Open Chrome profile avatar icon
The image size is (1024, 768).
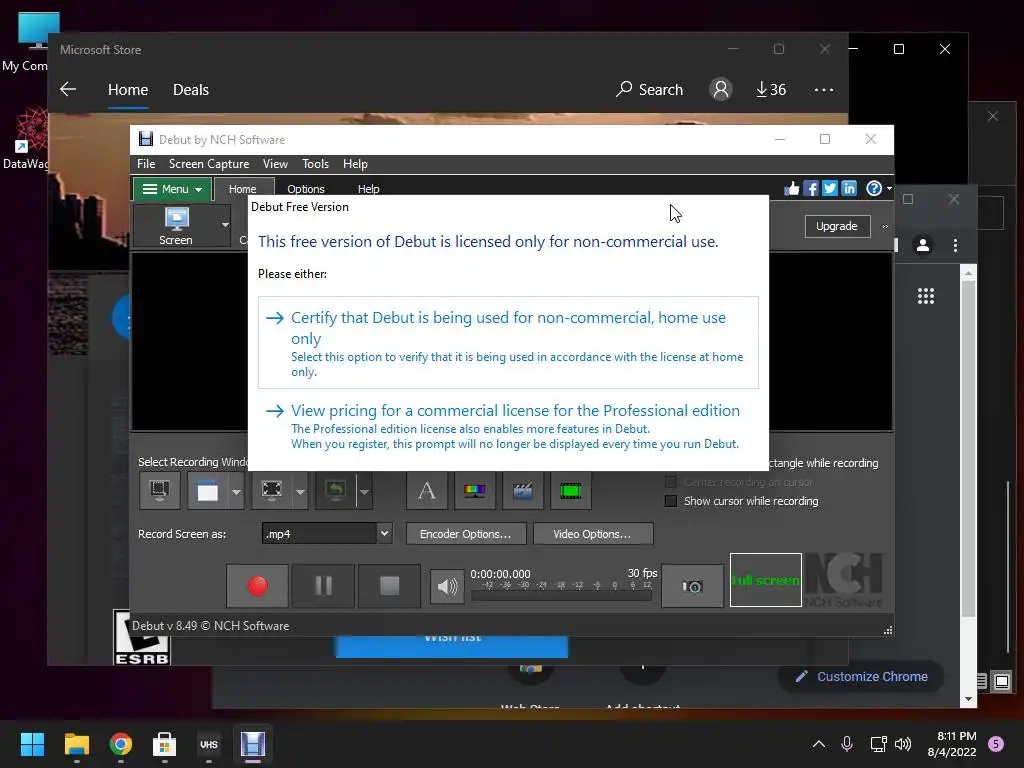923,246
